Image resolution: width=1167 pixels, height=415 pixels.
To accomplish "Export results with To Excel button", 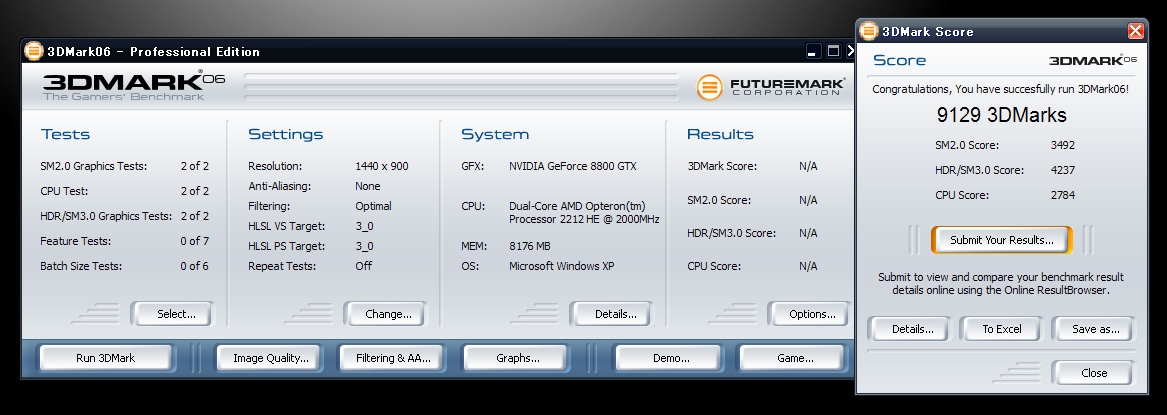I will [1001, 329].
